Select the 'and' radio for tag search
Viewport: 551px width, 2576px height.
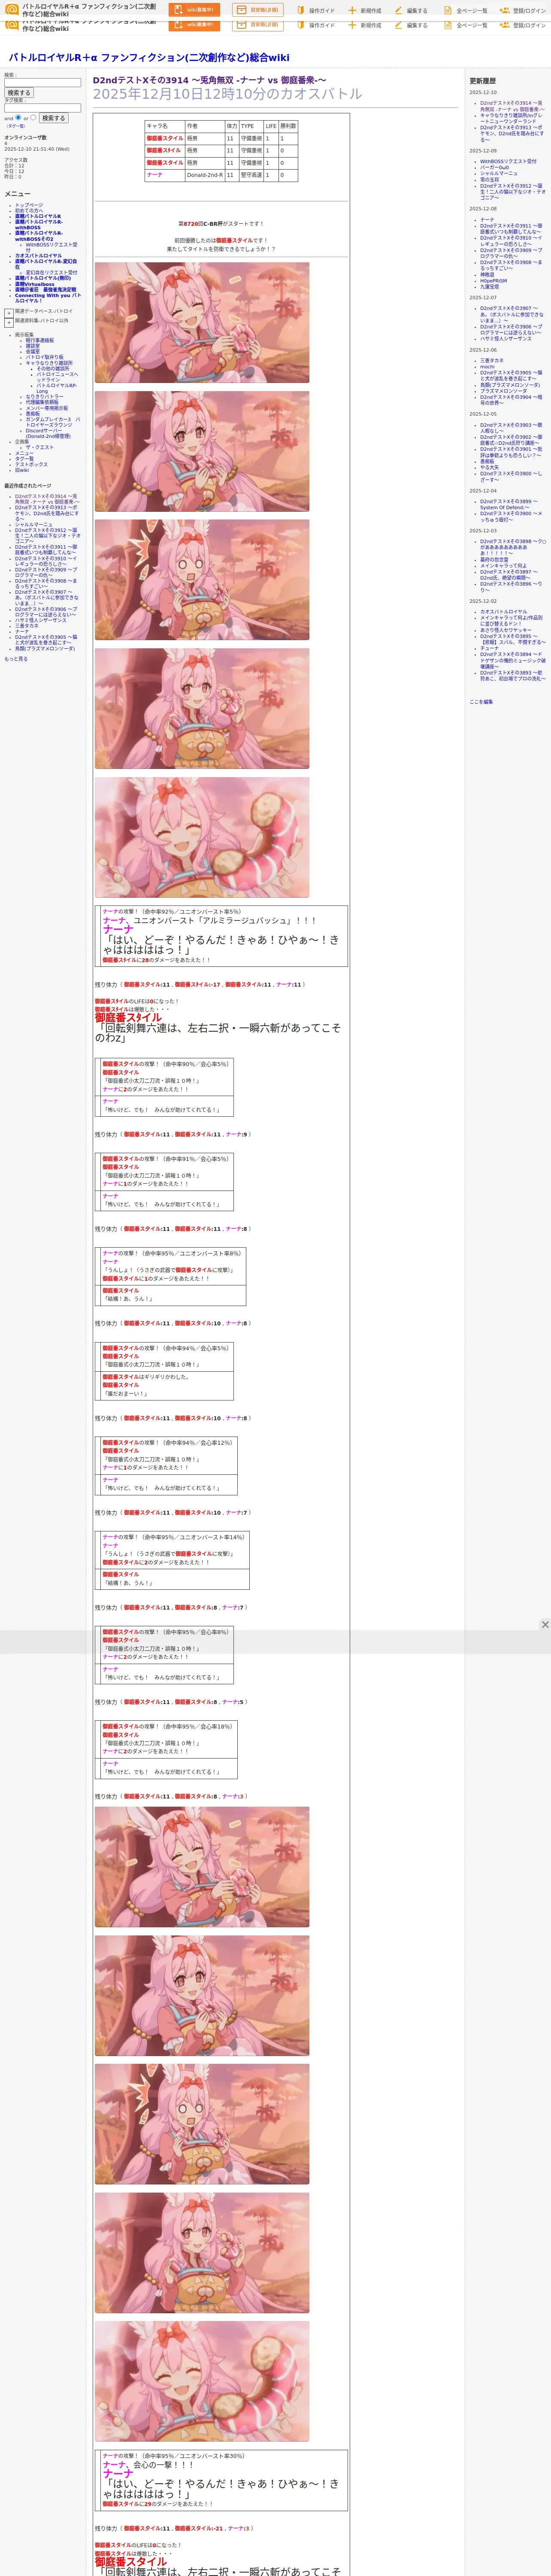pyautogui.click(x=18, y=117)
